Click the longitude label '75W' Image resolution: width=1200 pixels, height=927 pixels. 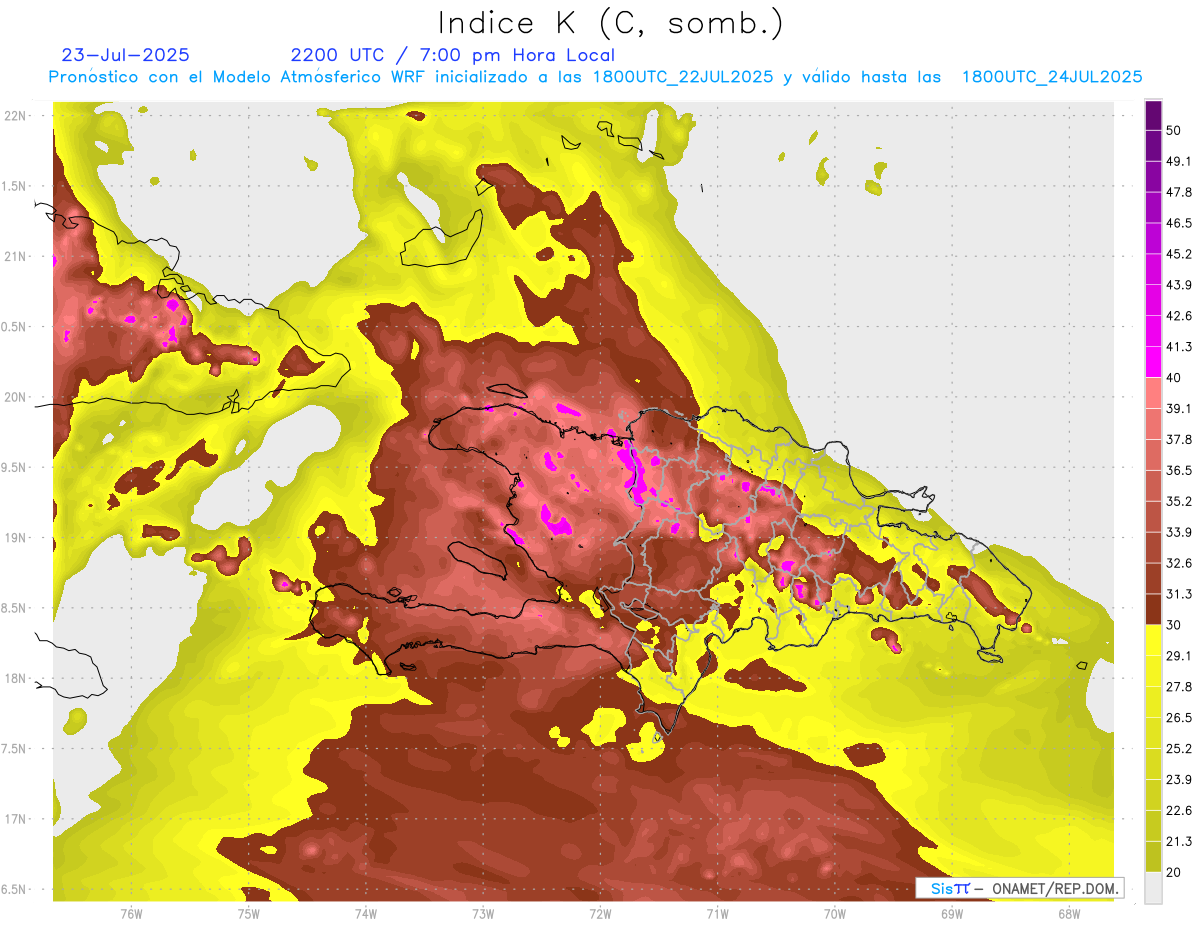[248, 913]
